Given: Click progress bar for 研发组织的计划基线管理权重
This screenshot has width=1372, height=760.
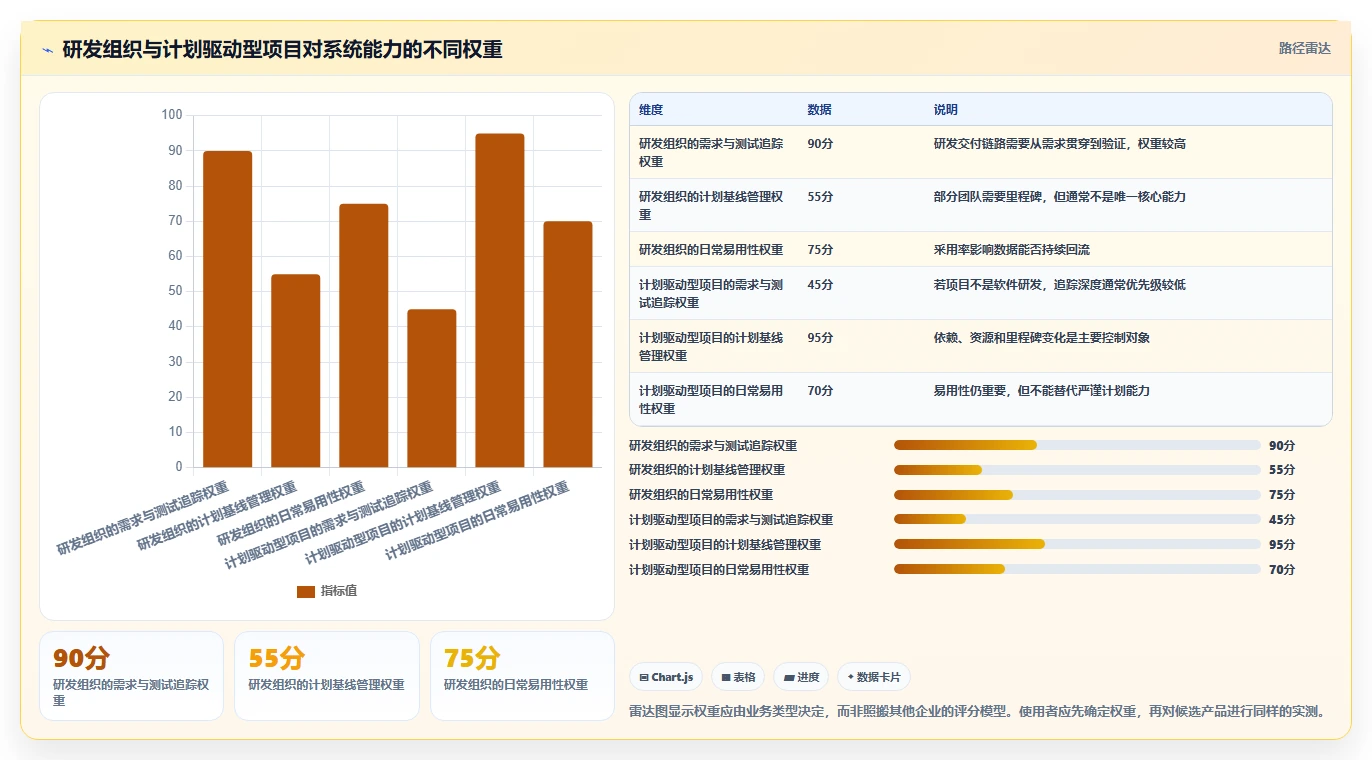Looking at the screenshot, I should click(x=1077, y=470).
